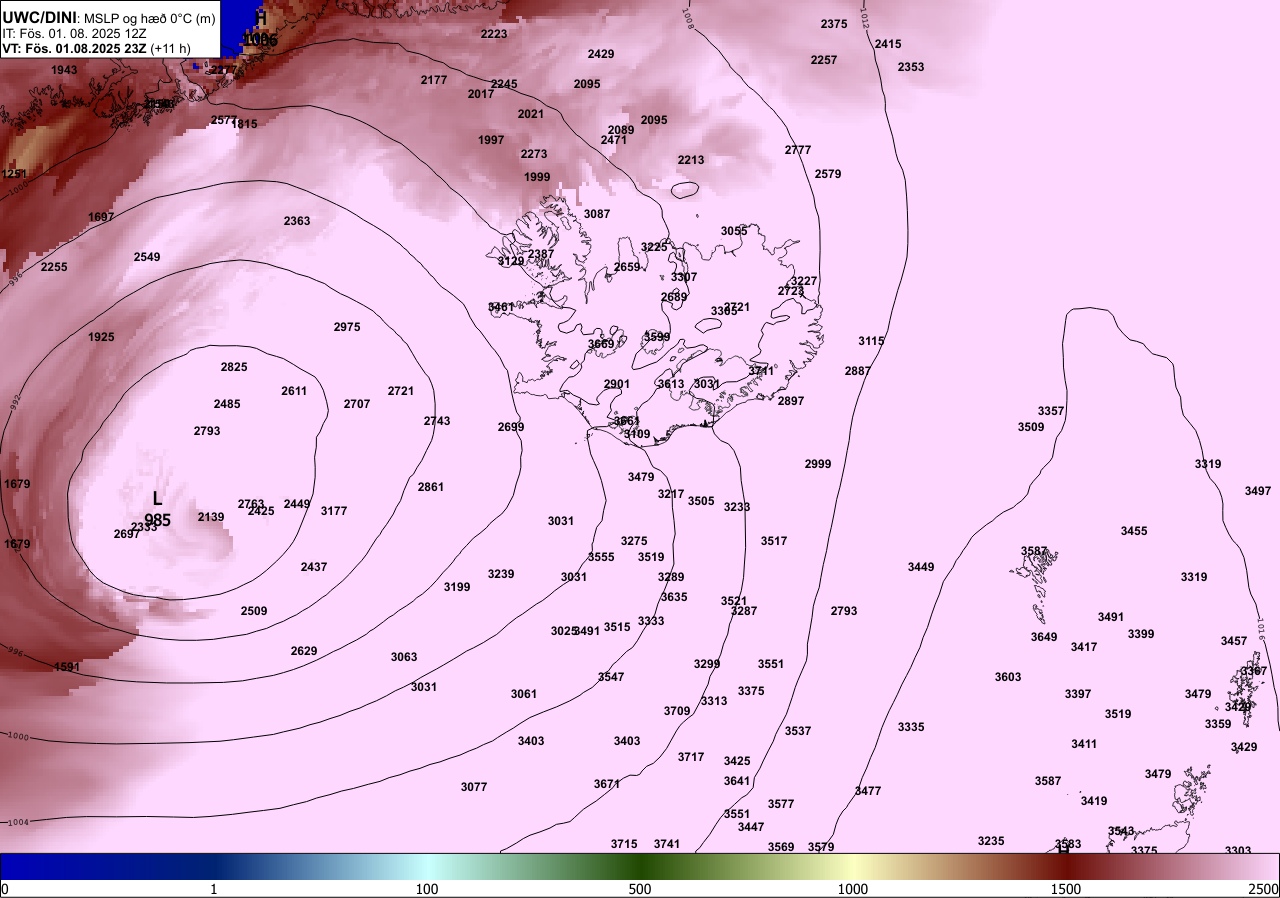Click the height value 1997
1280x898 pixels.
click(491, 140)
